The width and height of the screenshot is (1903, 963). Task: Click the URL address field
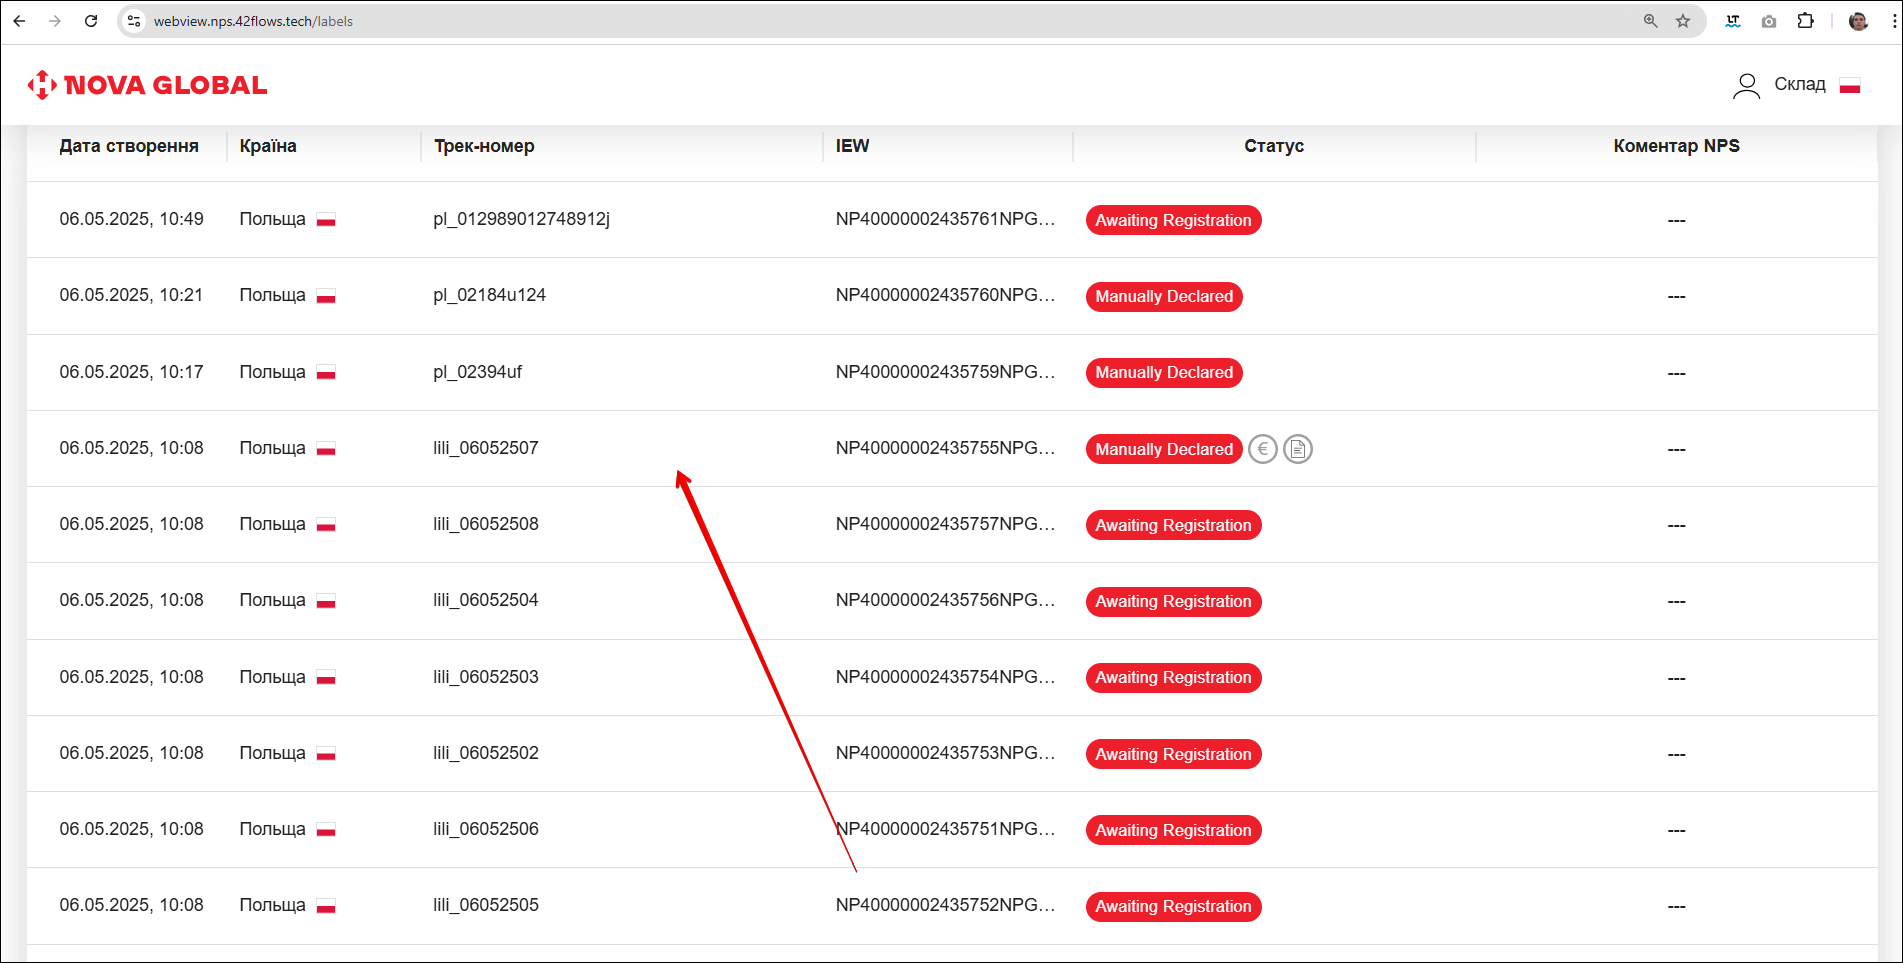click(800, 21)
